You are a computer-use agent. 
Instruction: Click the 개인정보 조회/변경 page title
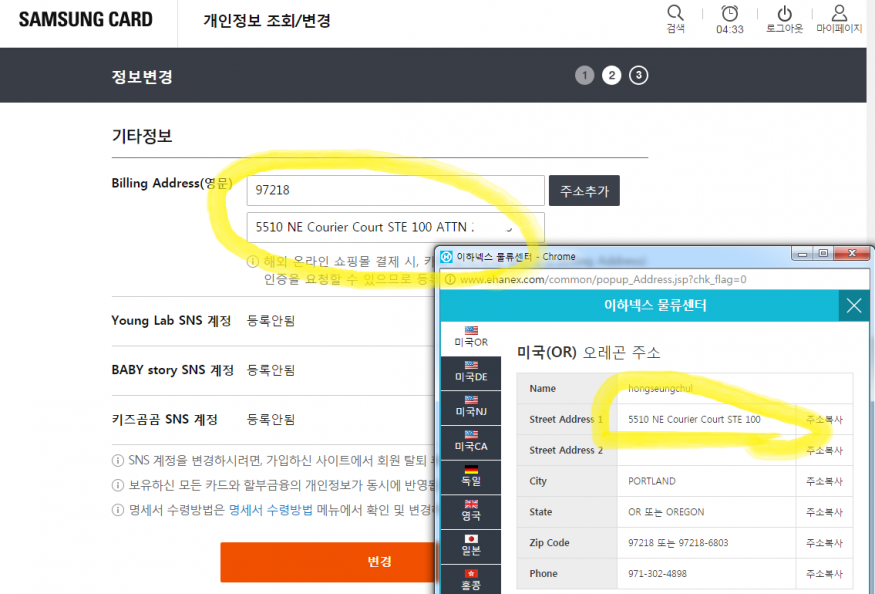coord(267,21)
